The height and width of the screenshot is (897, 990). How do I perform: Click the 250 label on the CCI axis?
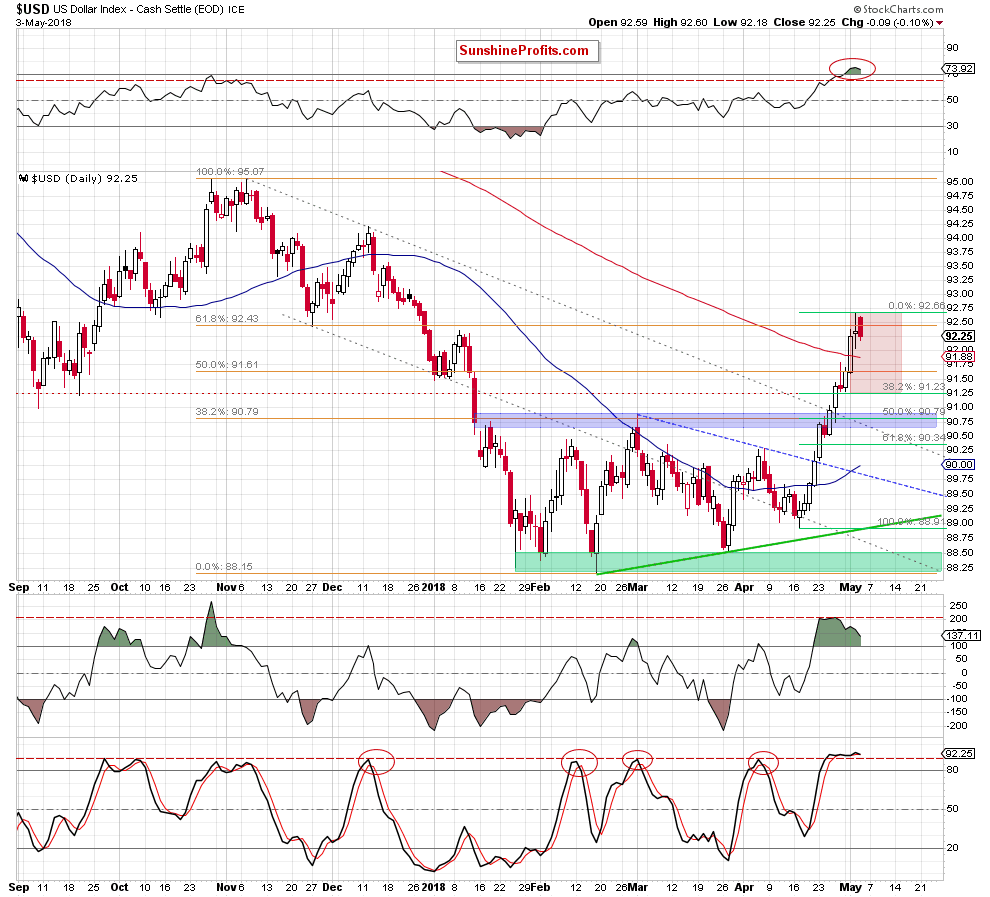959,606
